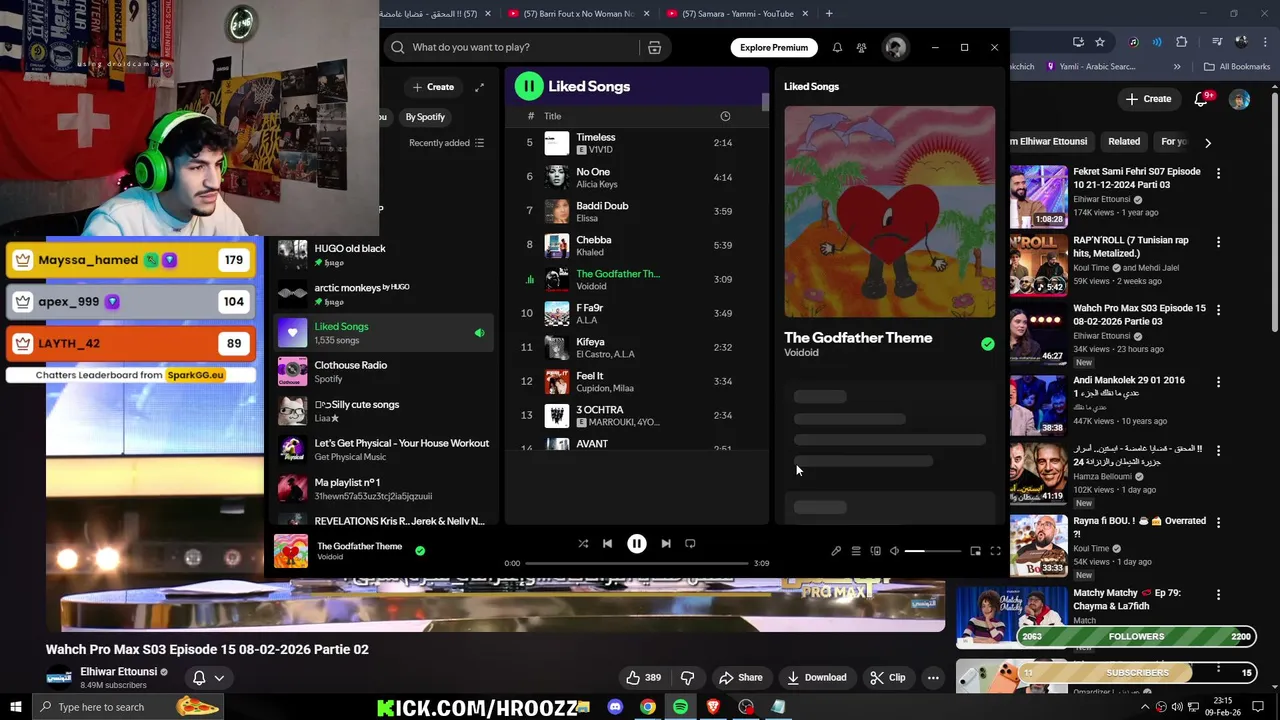
Task: Open the Spotify queue icon
Action: click(x=856, y=551)
